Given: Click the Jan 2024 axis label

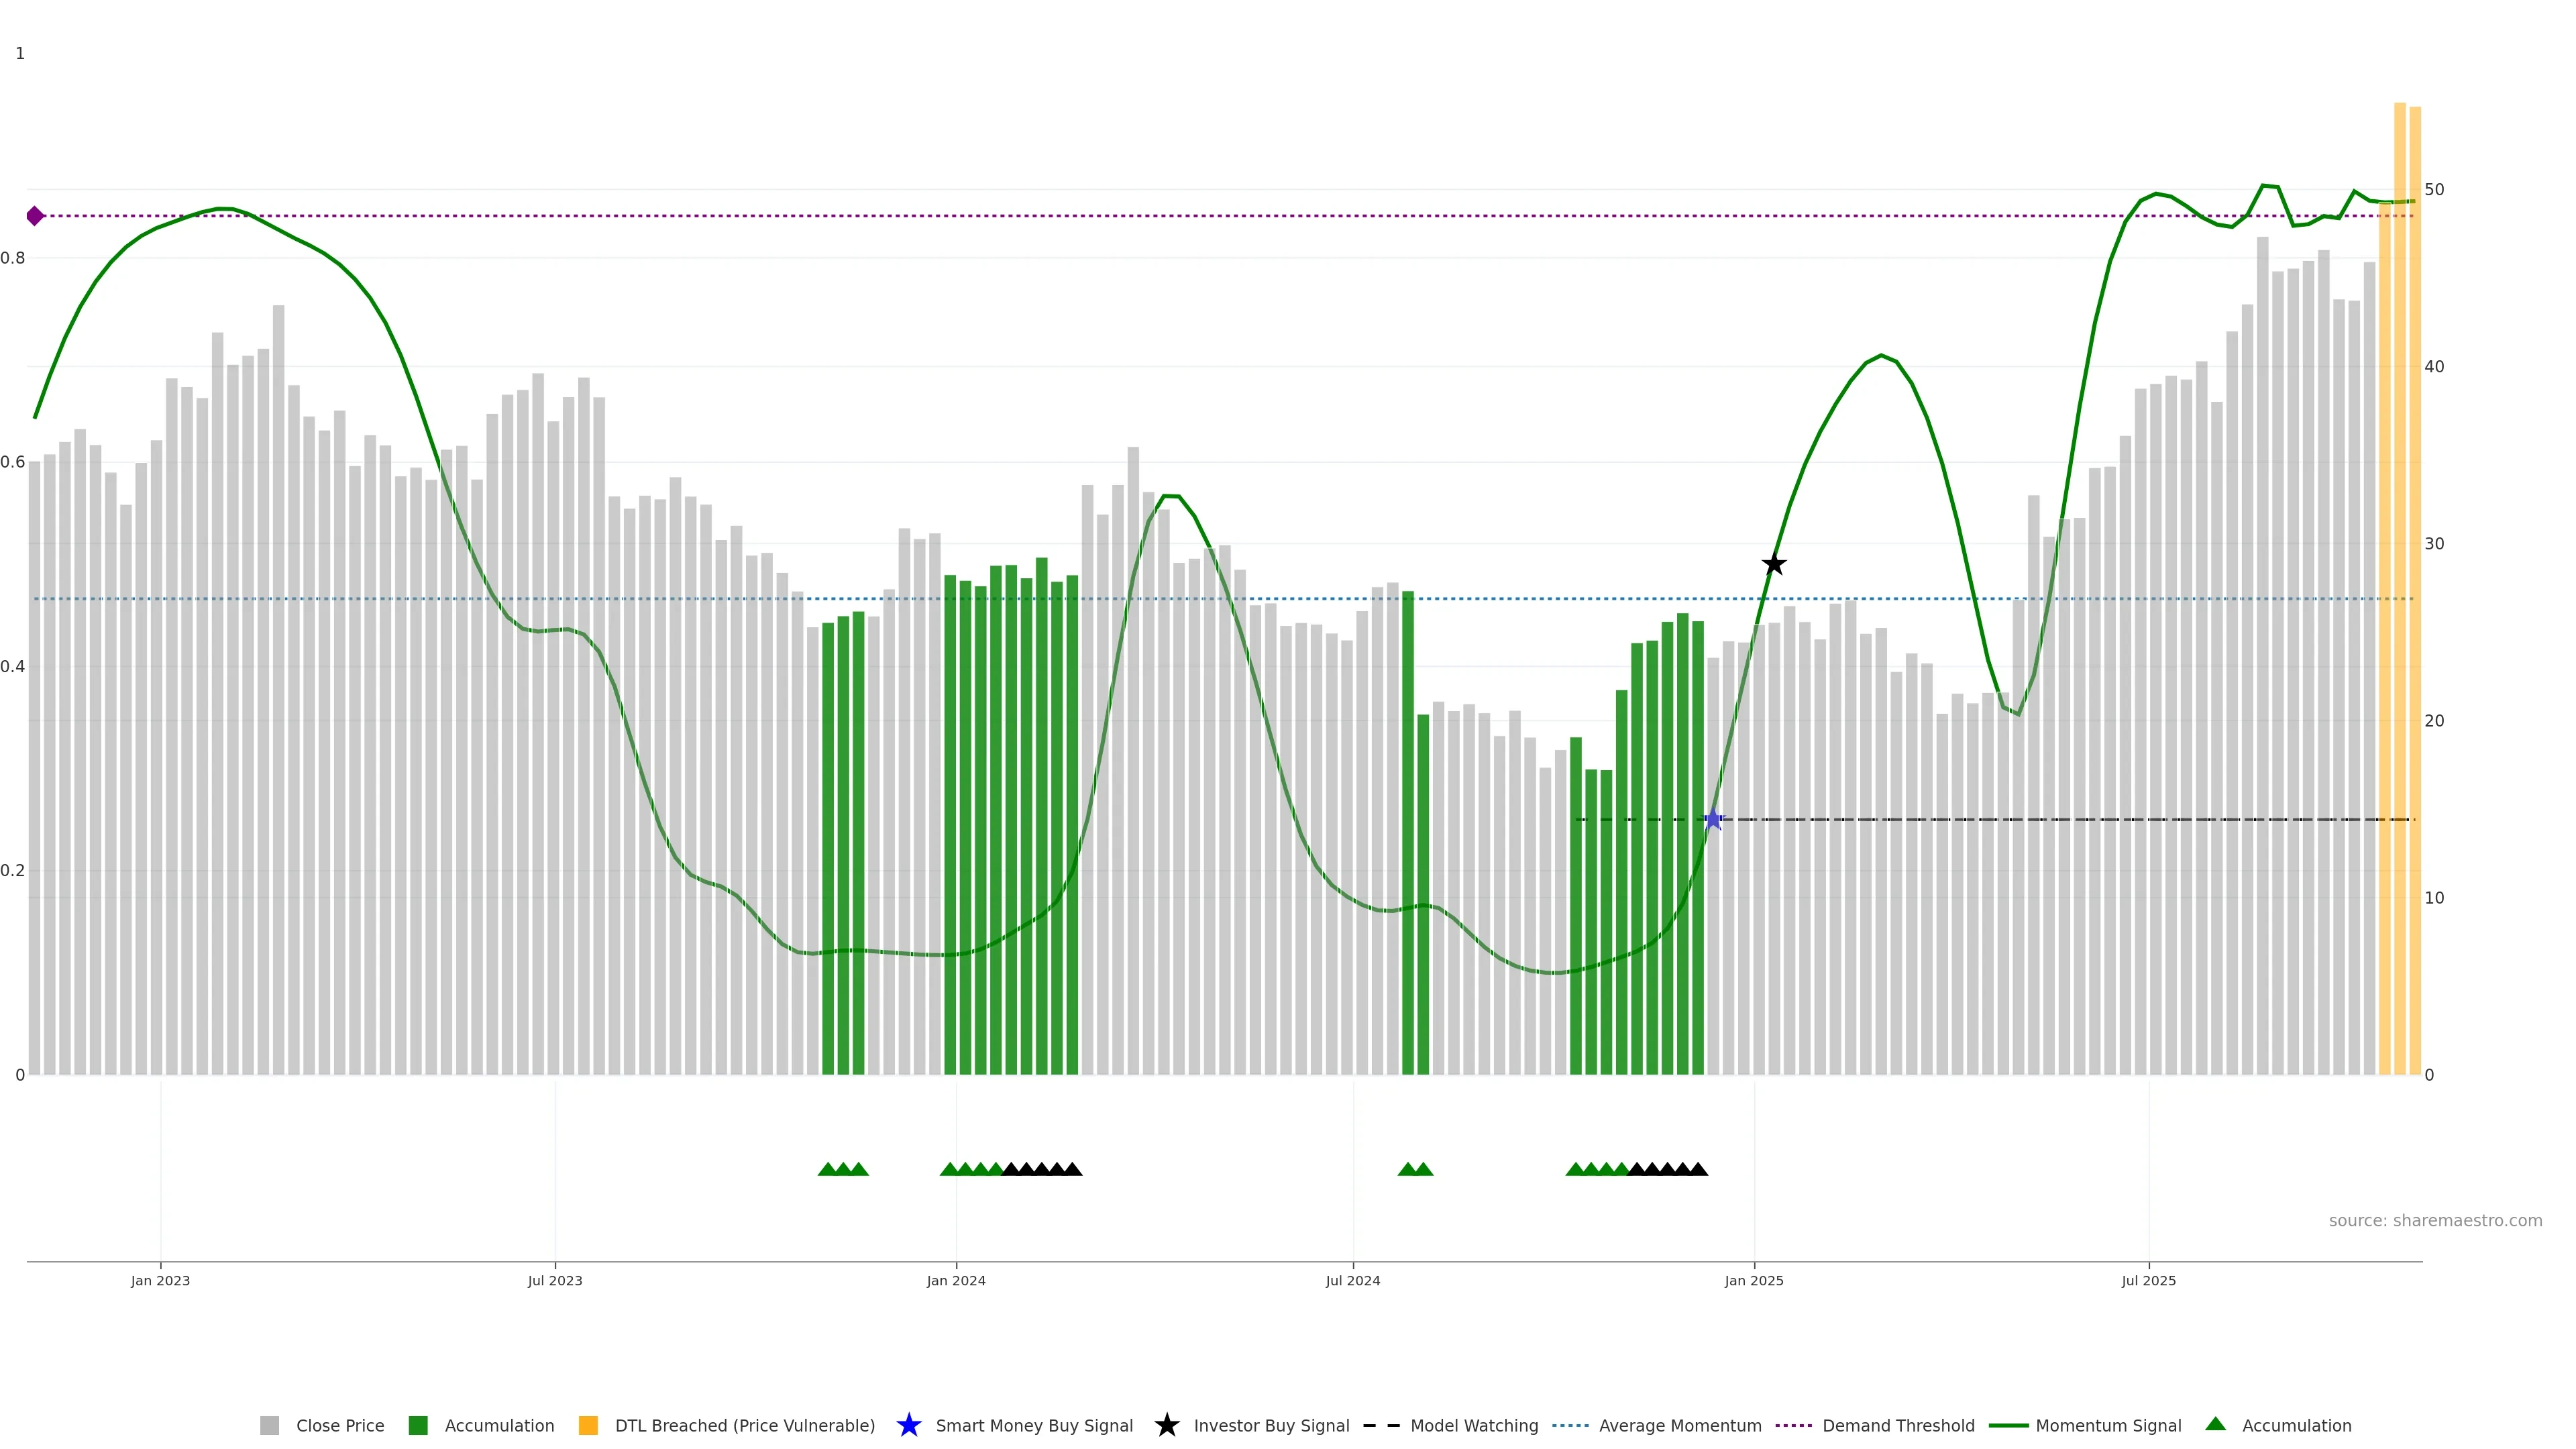Looking at the screenshot, I should pyautogui.click(x=956, y=1281).
